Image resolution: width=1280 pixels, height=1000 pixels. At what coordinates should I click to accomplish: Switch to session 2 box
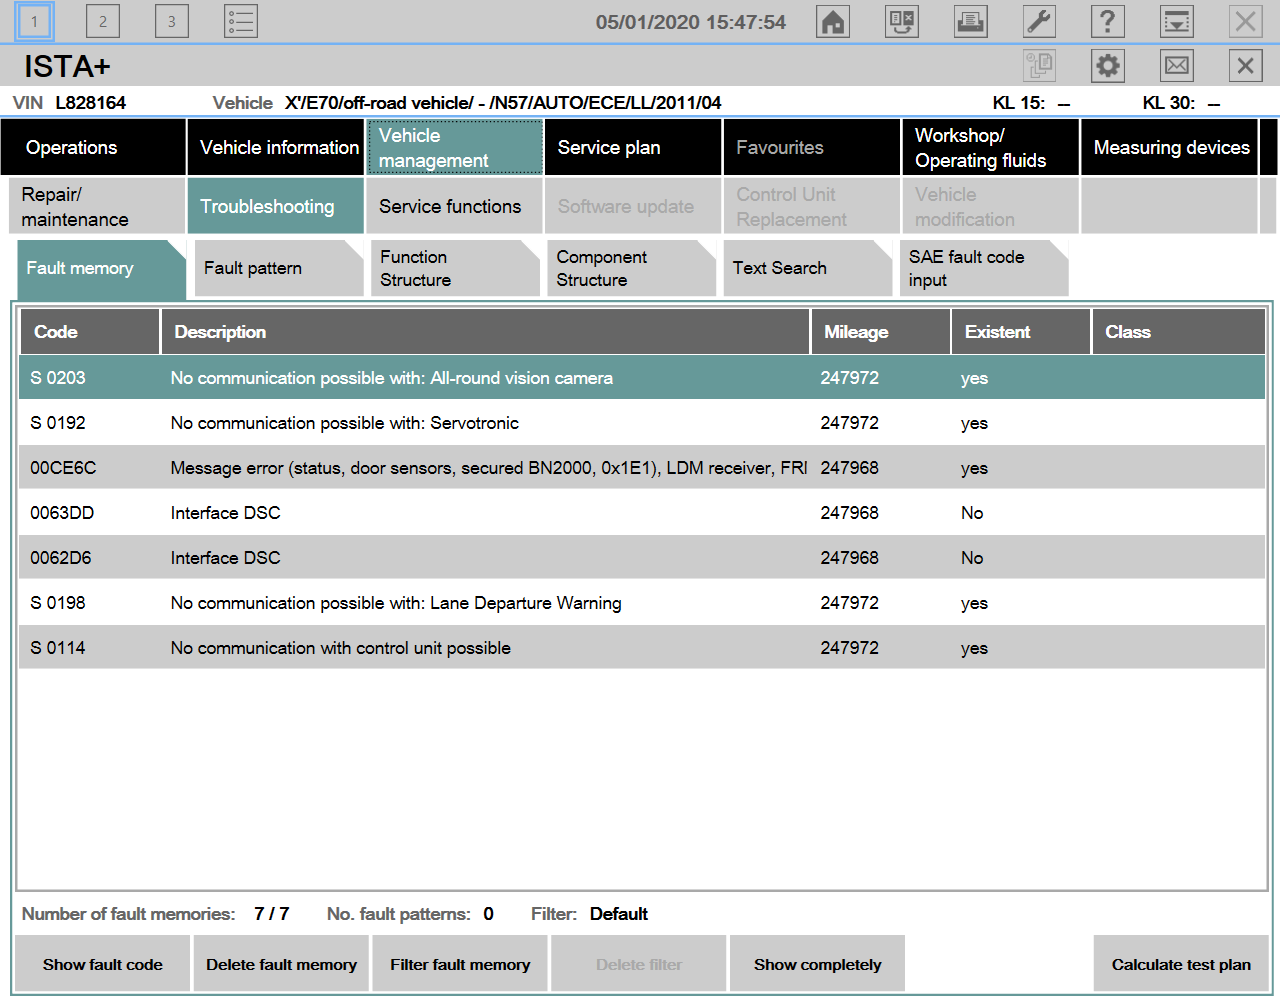[102, 22]
